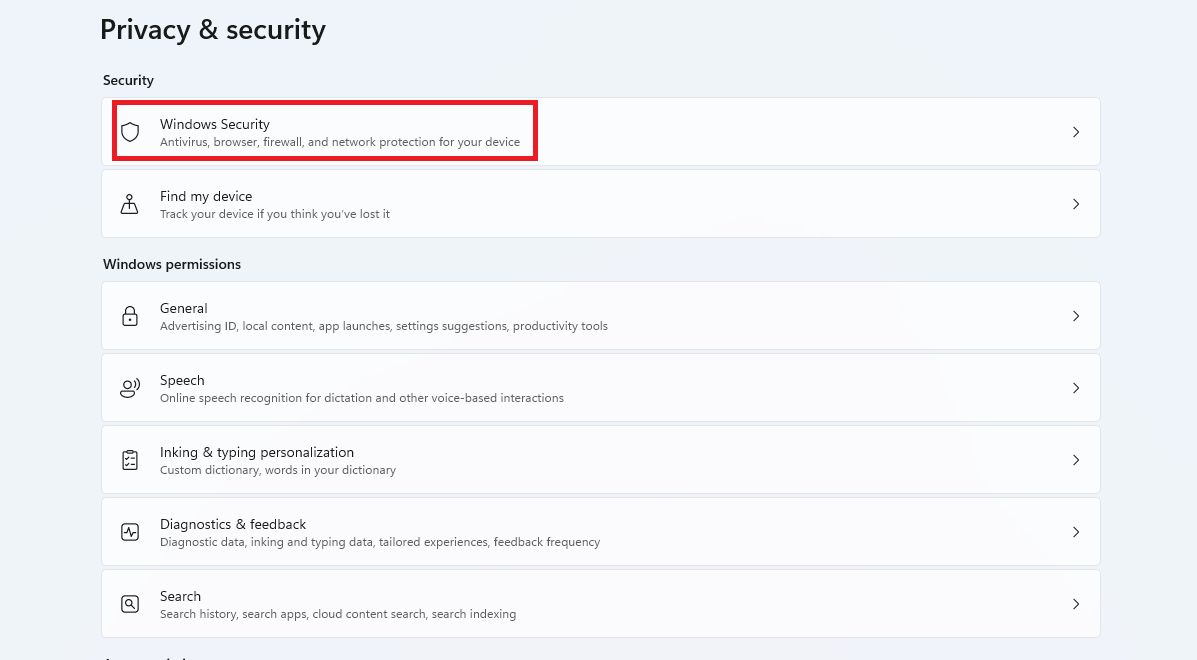Choose the Speech label text
Viewport: 1197px width, 660px height.
182,380
